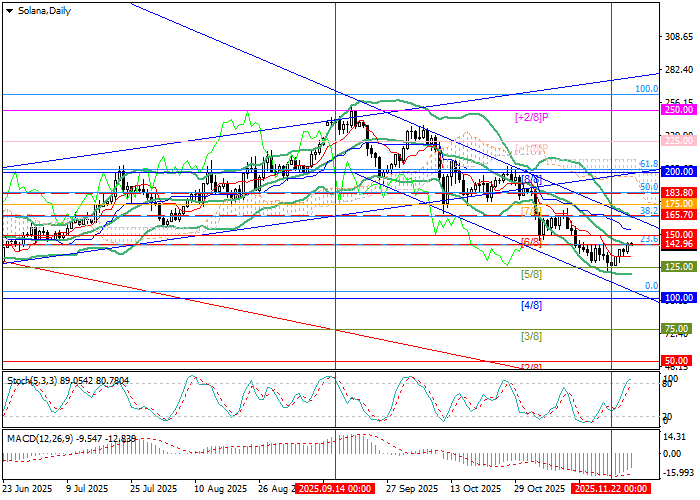Click the 183.80 blue price tag
The image size is (700, 500).
click(679, 192)
